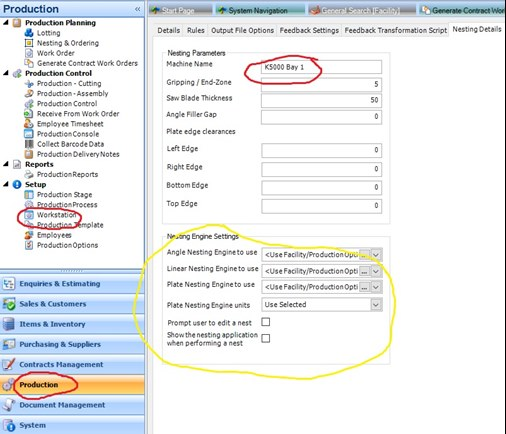Click ellipsis button beside Linear Nesting Engine
Image resolution: width=506 pixels, height=434 pixels.
365,271
